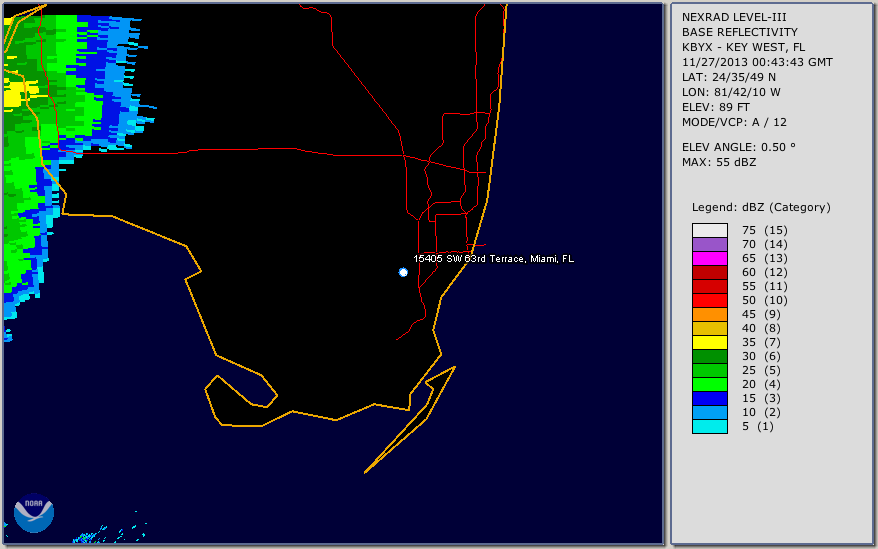878x549 pixels.
Task: Click the legend label 75 (15)
Action: tap(765, 230)
